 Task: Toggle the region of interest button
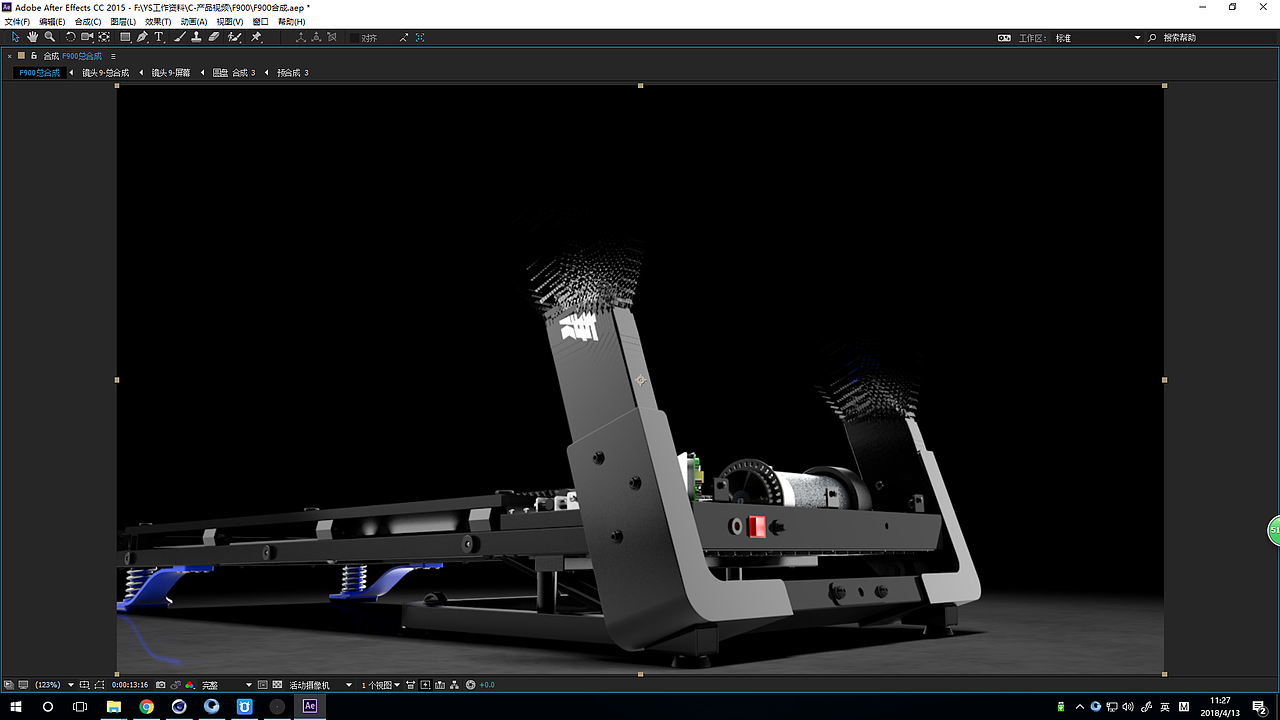click(263, 685)
